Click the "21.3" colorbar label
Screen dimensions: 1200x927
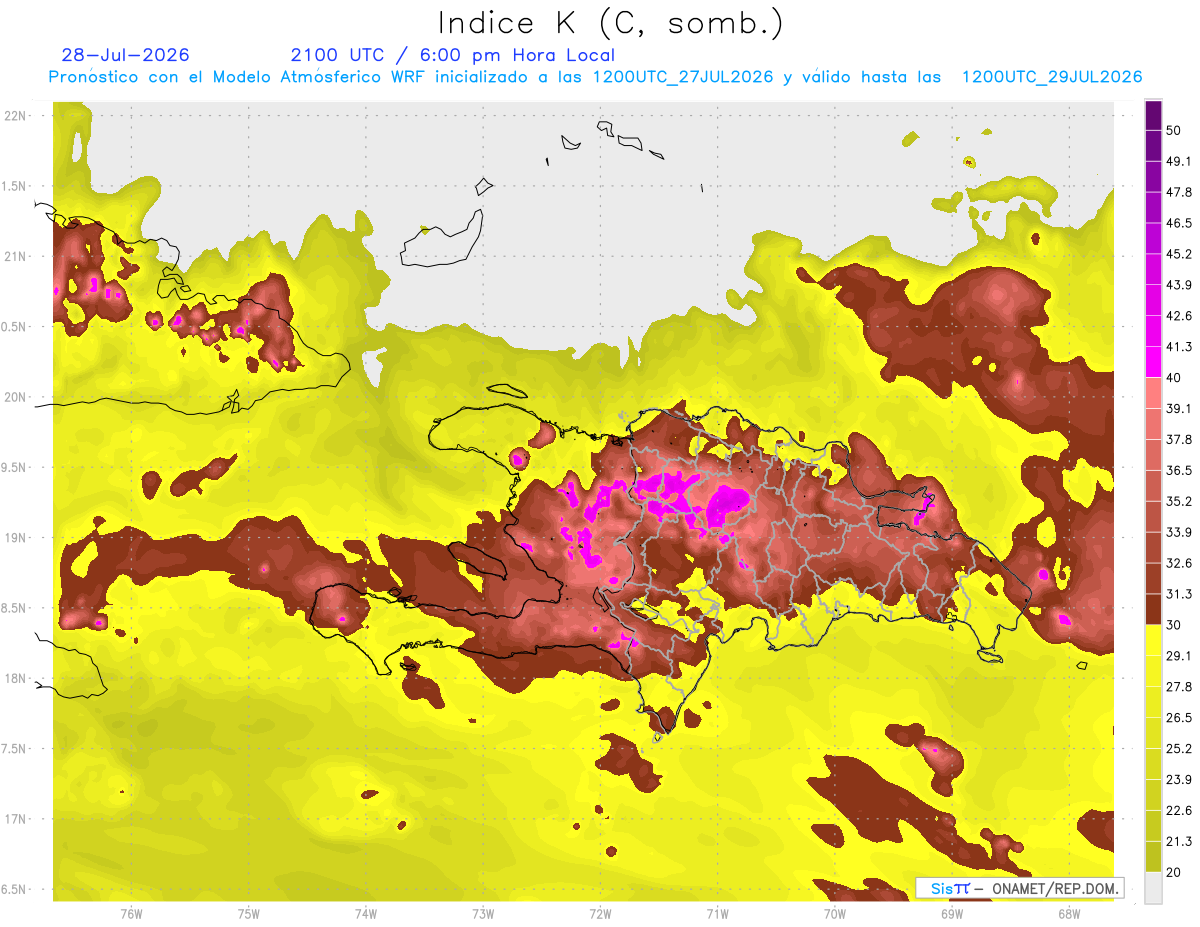1180,841
